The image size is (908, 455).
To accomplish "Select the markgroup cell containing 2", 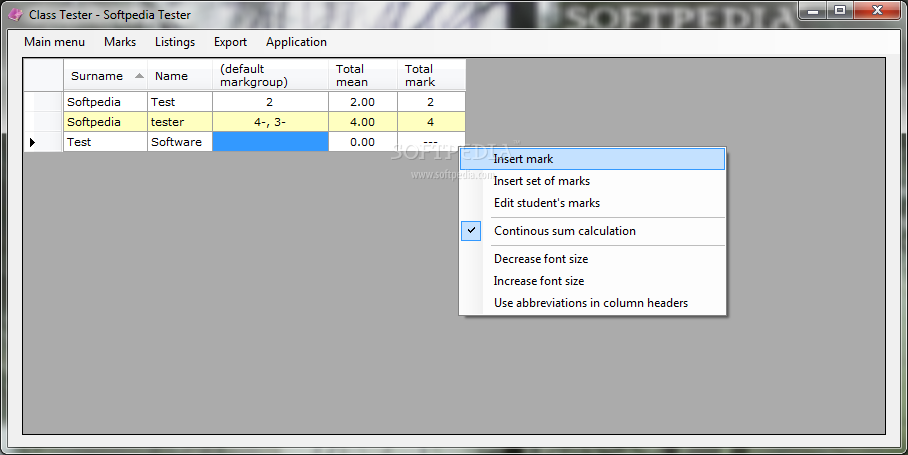I will point(270,102).
